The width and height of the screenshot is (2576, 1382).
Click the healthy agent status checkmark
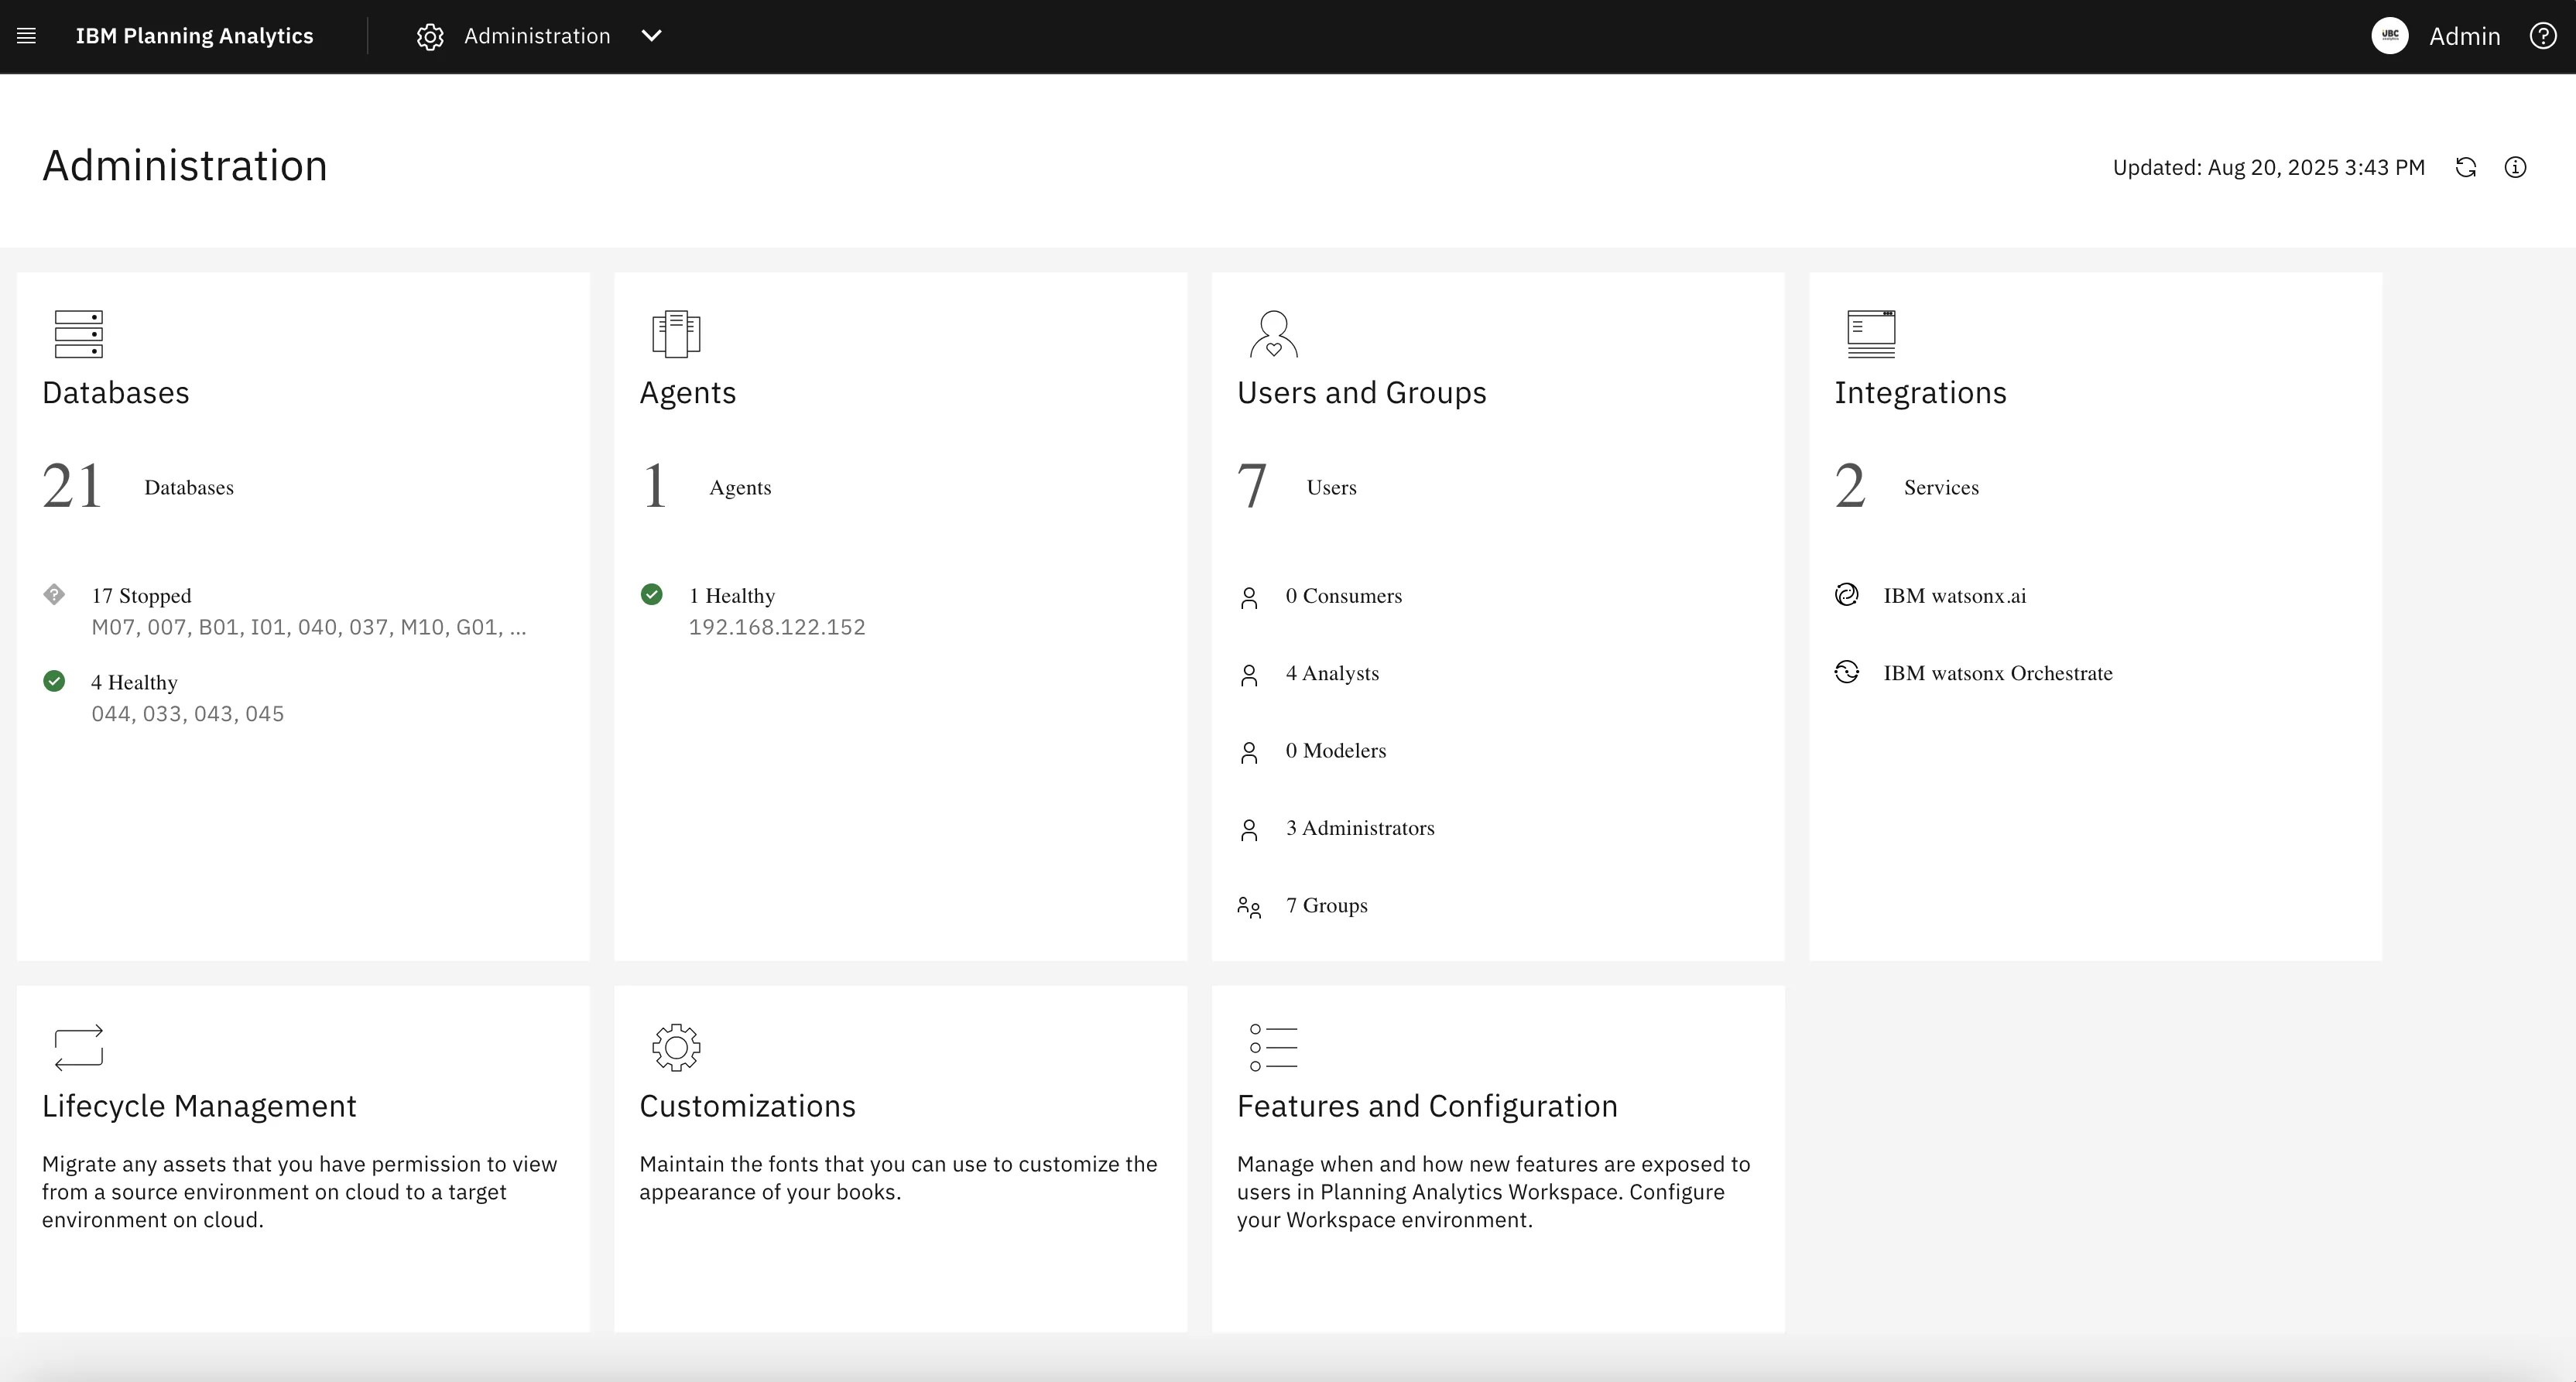[x=653, y=594]
